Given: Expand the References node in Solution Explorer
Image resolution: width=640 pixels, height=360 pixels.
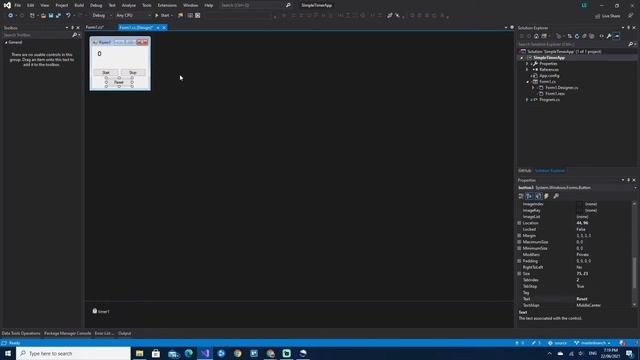Looking at the screenshot, I should [x=527, y=70].
